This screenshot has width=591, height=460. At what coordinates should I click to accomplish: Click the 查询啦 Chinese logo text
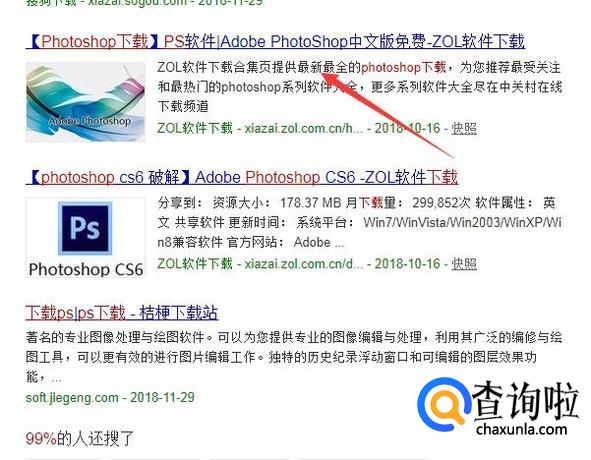[x=525, y=400]
